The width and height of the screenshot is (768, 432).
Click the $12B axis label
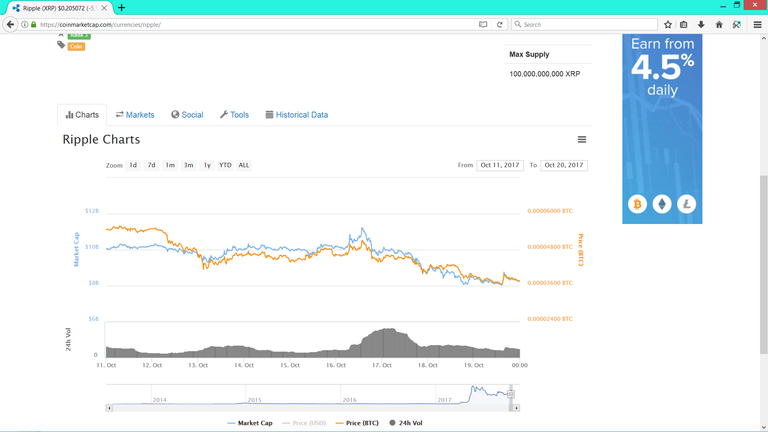click(92, 211)
